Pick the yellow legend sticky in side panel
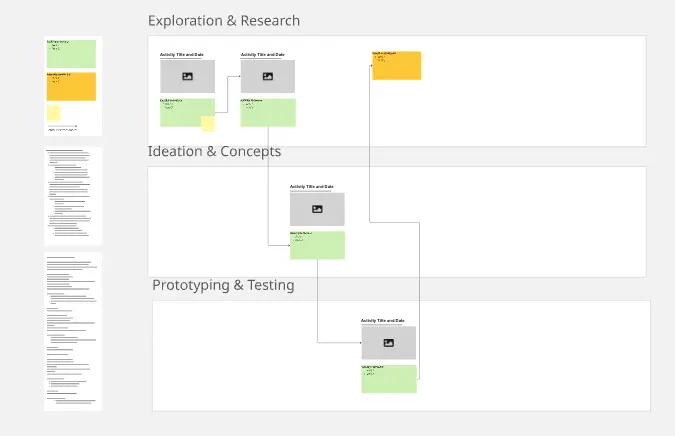The height and width of the screenshot is (436, 675). pos(54,113)
